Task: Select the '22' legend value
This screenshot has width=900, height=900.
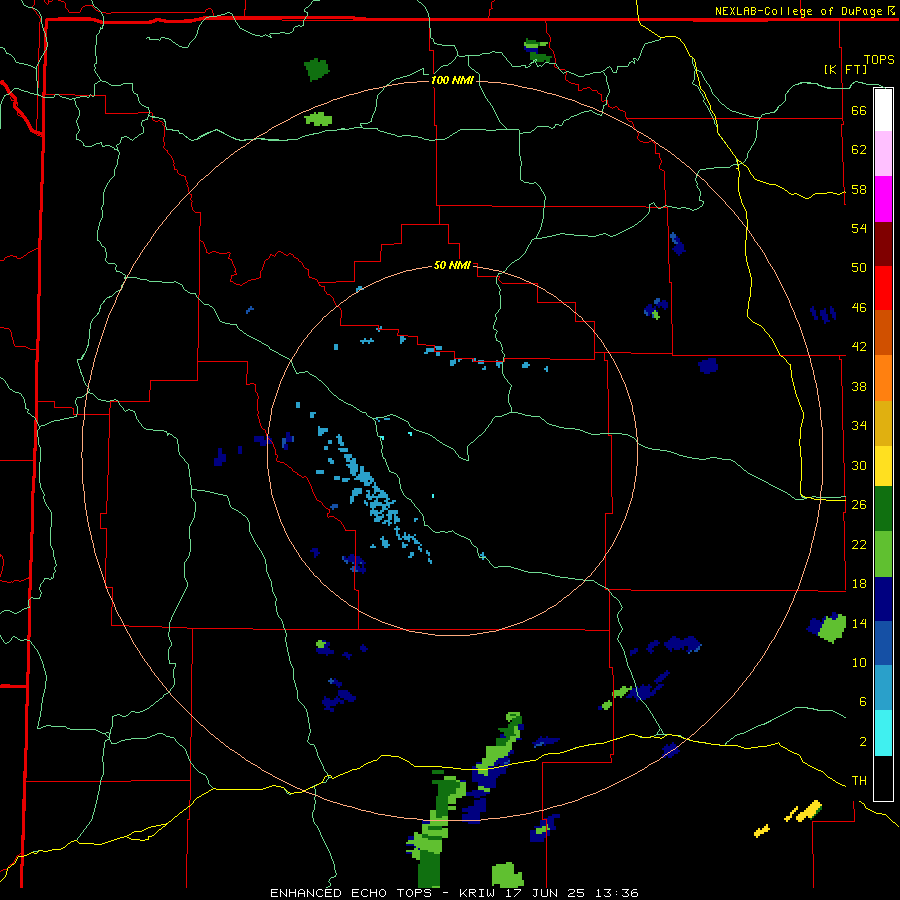Action: [x=859, y=544]
